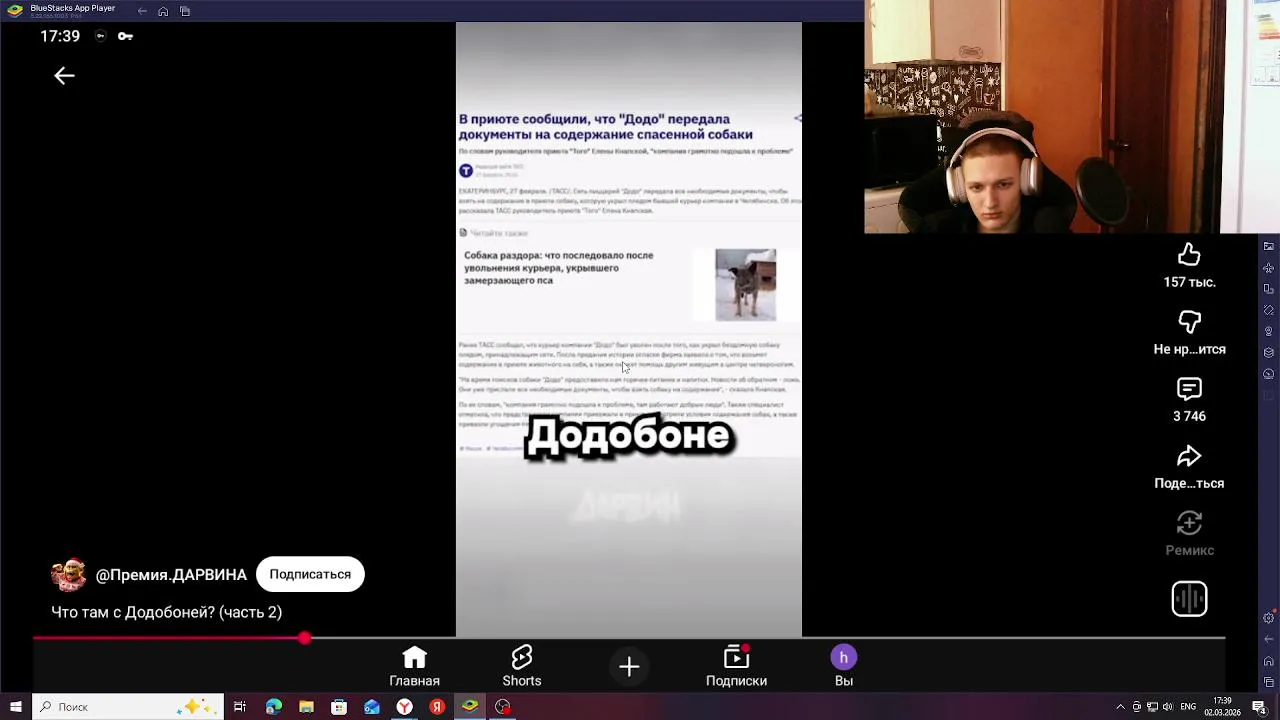Open the Windows Start menu
Viewport: 1280px width, 720px height.
pos(15,707)
